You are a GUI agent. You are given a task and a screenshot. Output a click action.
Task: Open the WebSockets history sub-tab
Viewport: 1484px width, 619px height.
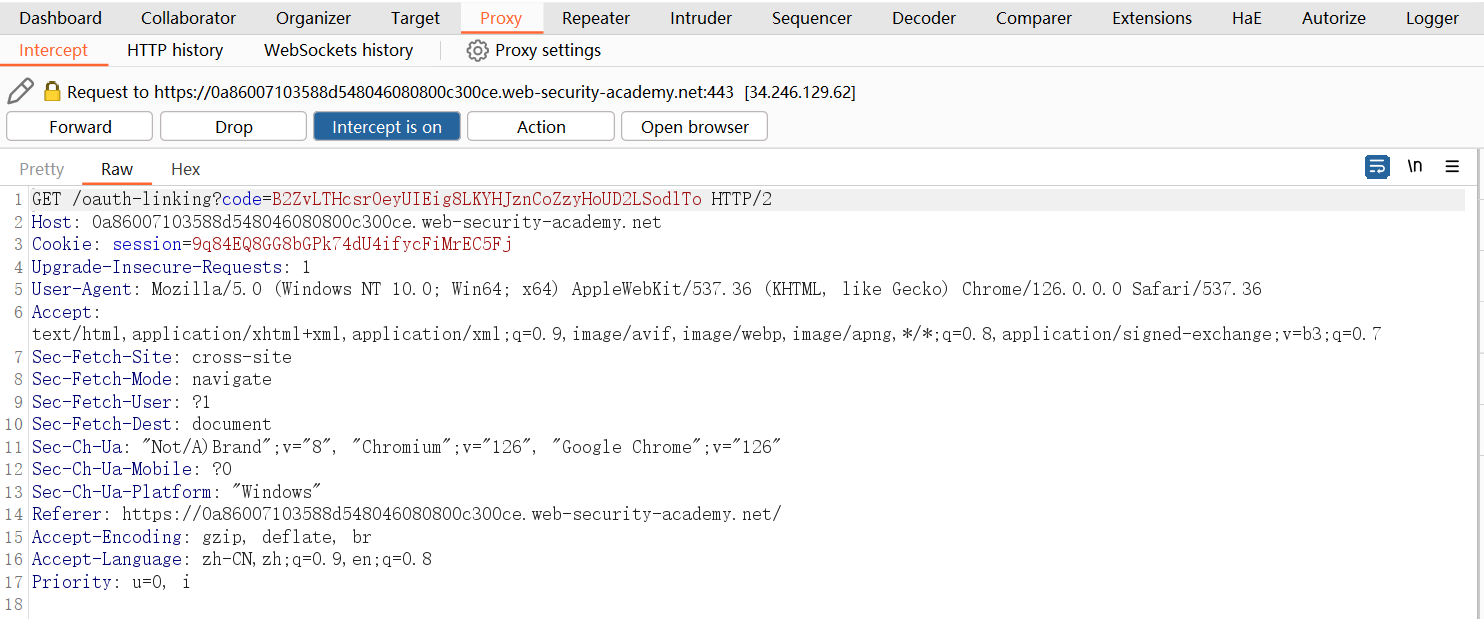pos(338,50)
